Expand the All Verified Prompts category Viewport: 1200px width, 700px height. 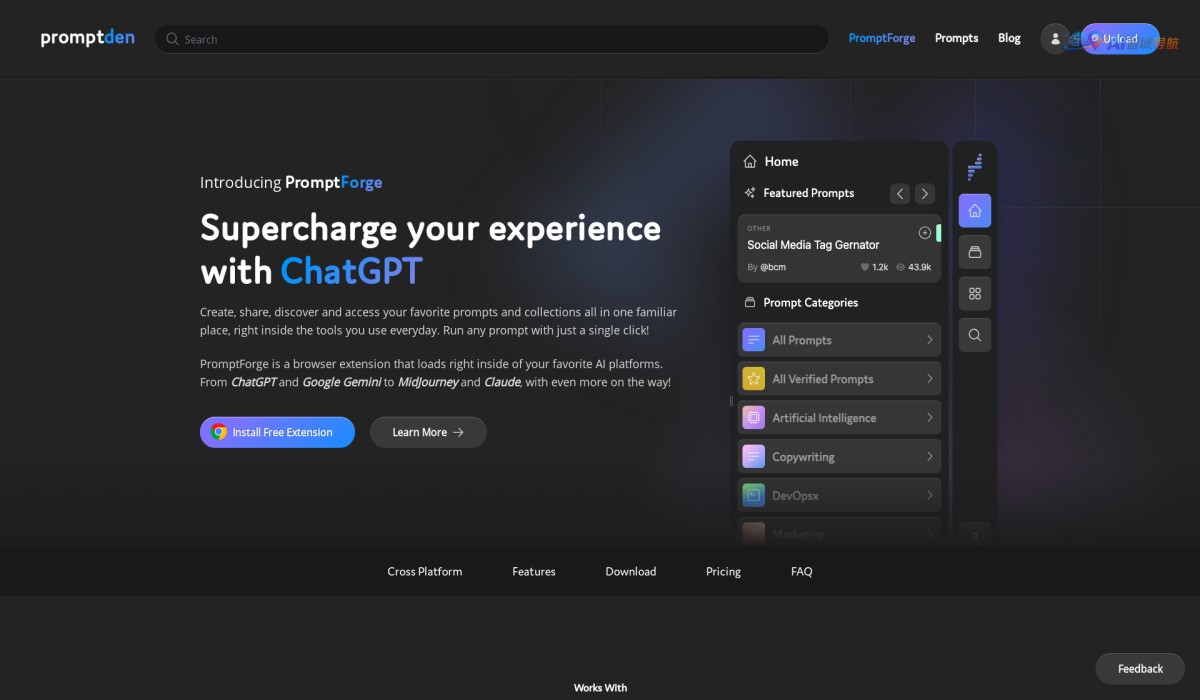coord(929,379)
